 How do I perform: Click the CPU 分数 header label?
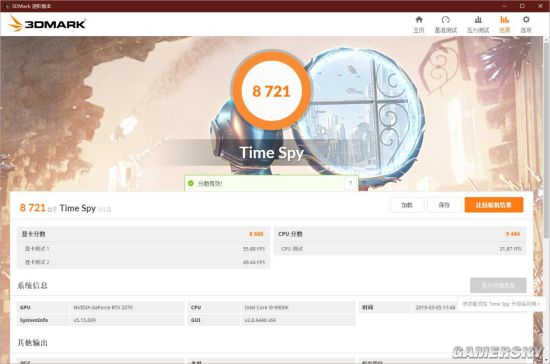pyautogui.click(x=290, y=234)
